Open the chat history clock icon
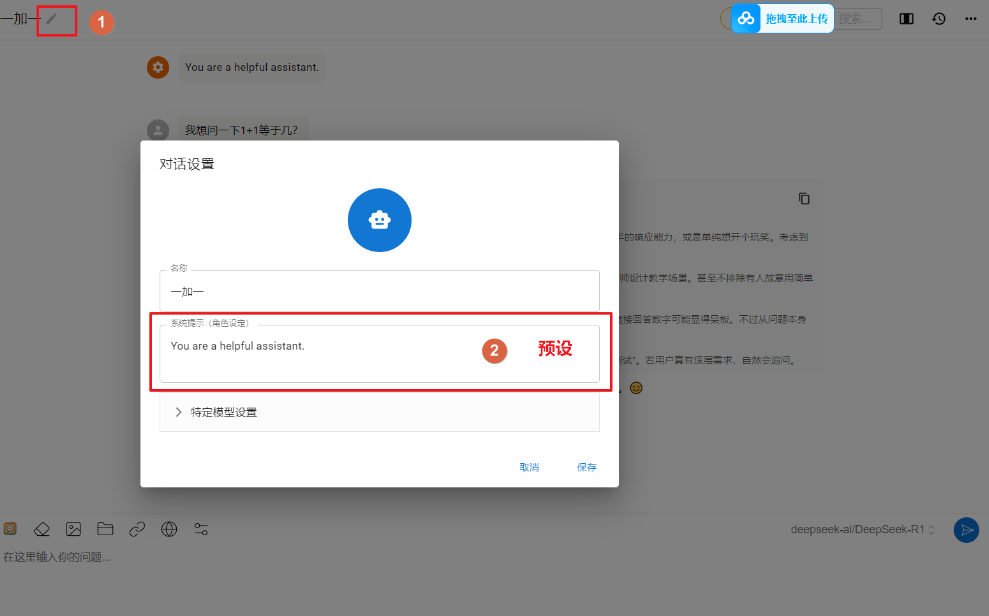Image resolution: width=989 pixels, height=616 pixels. pos(939,19)
